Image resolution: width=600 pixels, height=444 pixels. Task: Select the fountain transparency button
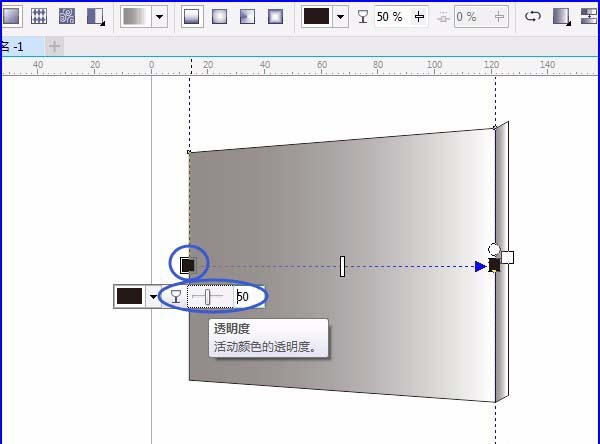click(11, 16)
